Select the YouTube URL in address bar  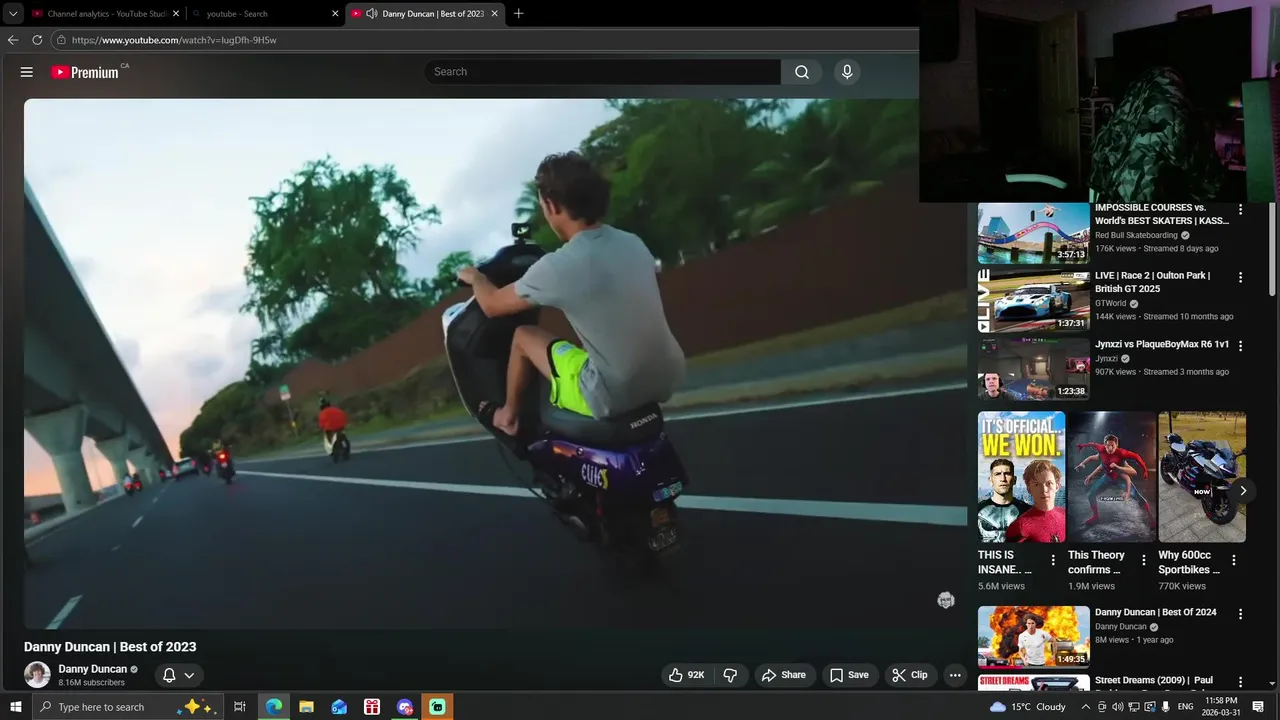pos(174,40)
